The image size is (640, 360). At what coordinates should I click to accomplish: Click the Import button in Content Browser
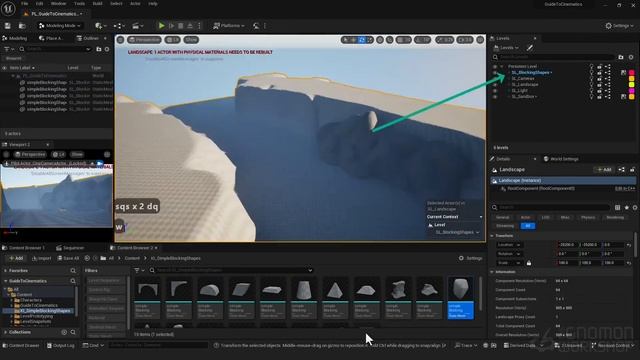(42, 258)
